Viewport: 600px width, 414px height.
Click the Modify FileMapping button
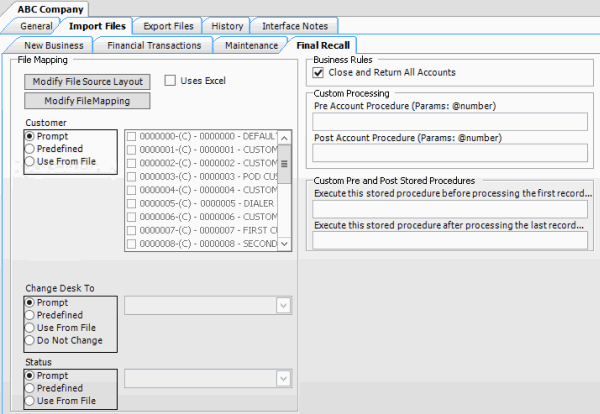coord(88,101)
